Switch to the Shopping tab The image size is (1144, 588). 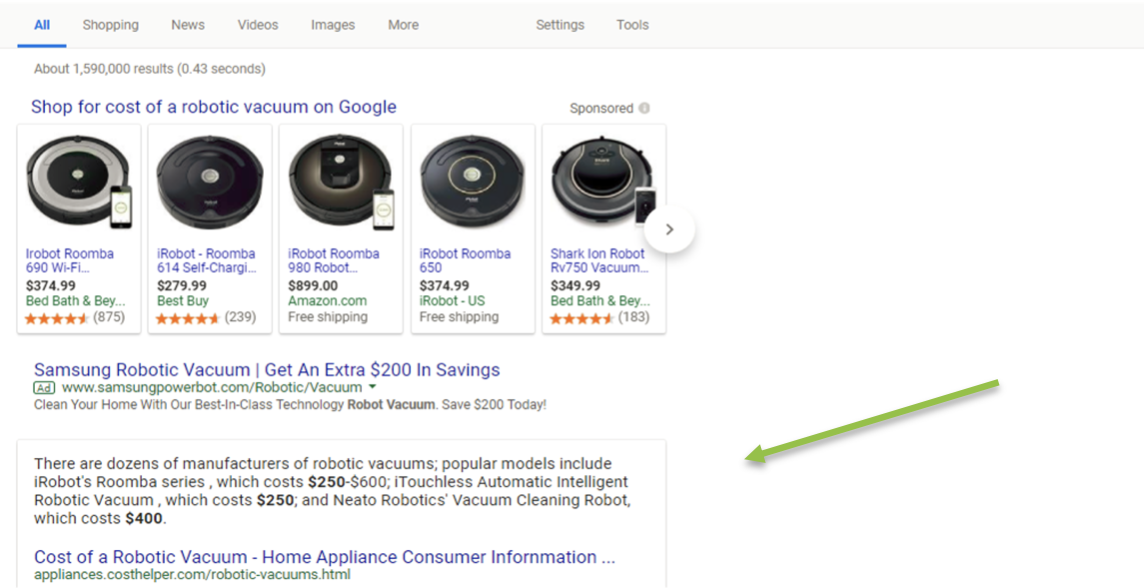(110, 25)
